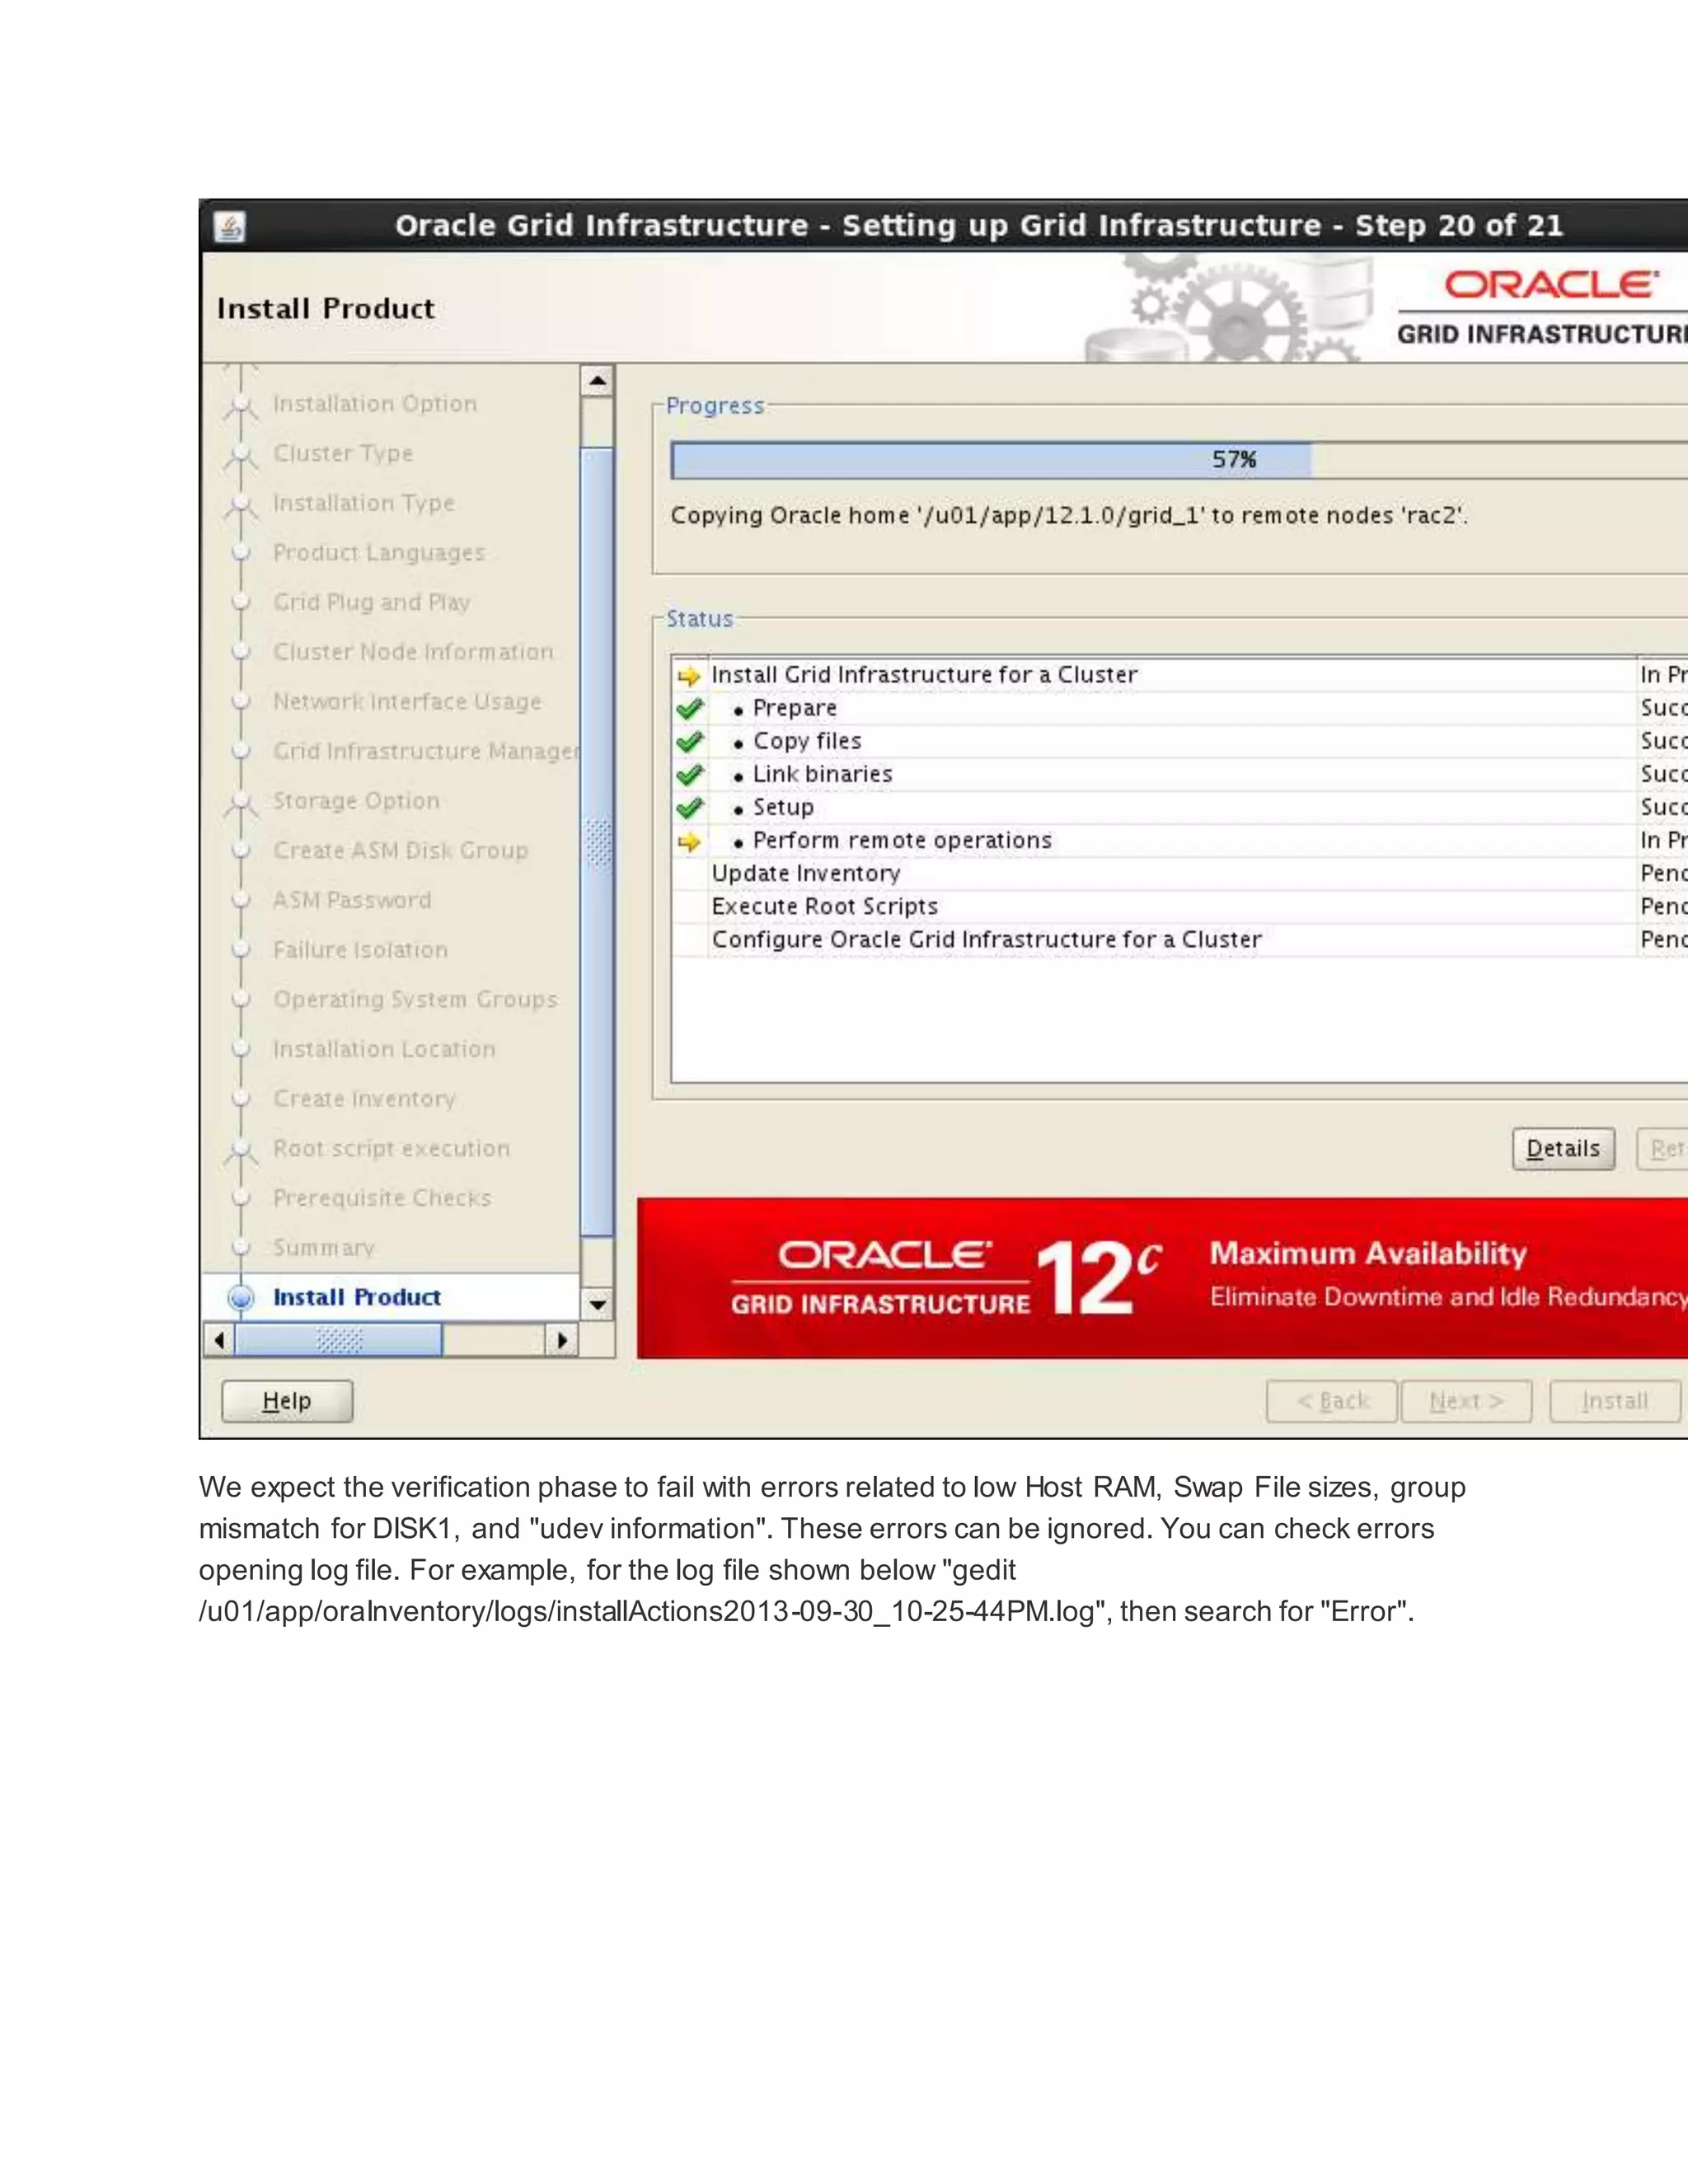The height and width of the screenshot is (2184, 1688).
Task: Click the Setup status row
Action: 1180,807
